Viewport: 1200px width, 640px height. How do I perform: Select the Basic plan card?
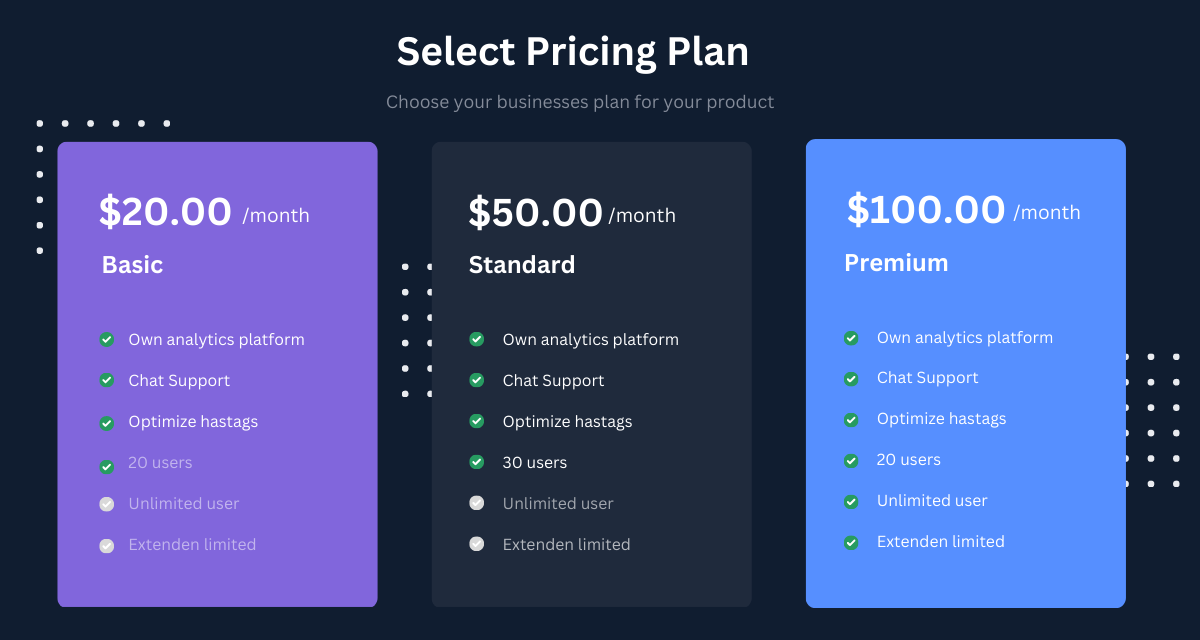[217, 374]
